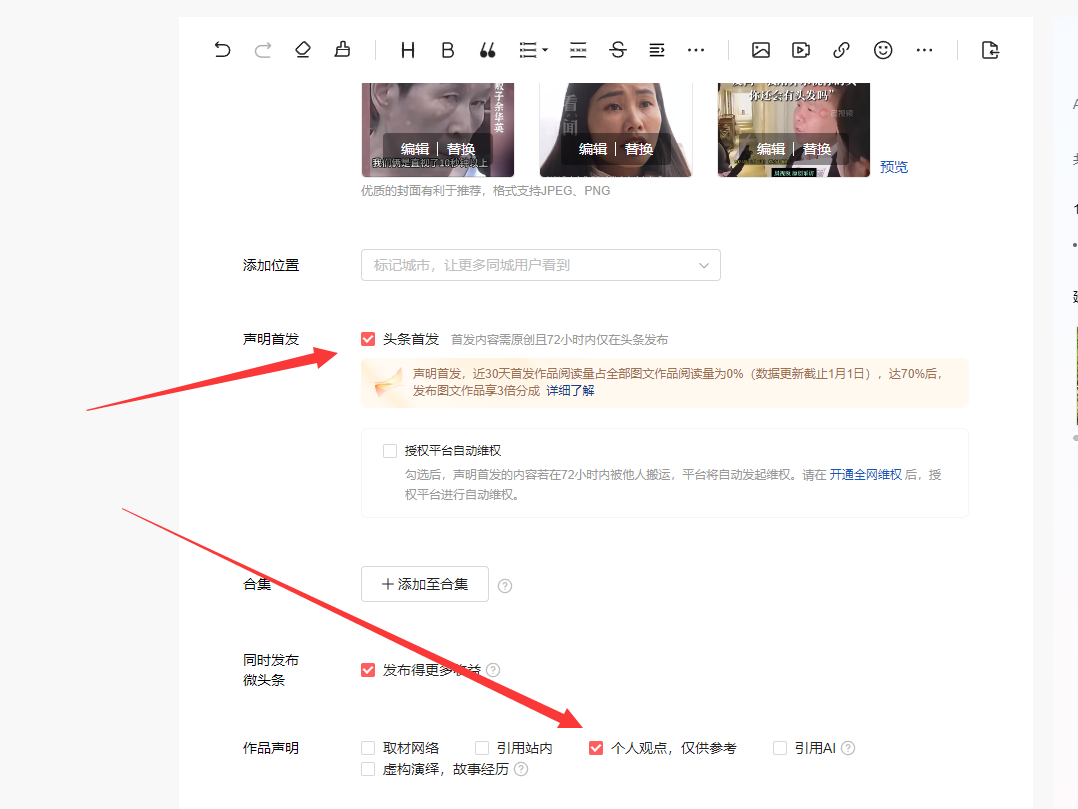The image size is (1078, 809).
Task: Click 编辑 on third cover image
Action: (x=771, y=149)
